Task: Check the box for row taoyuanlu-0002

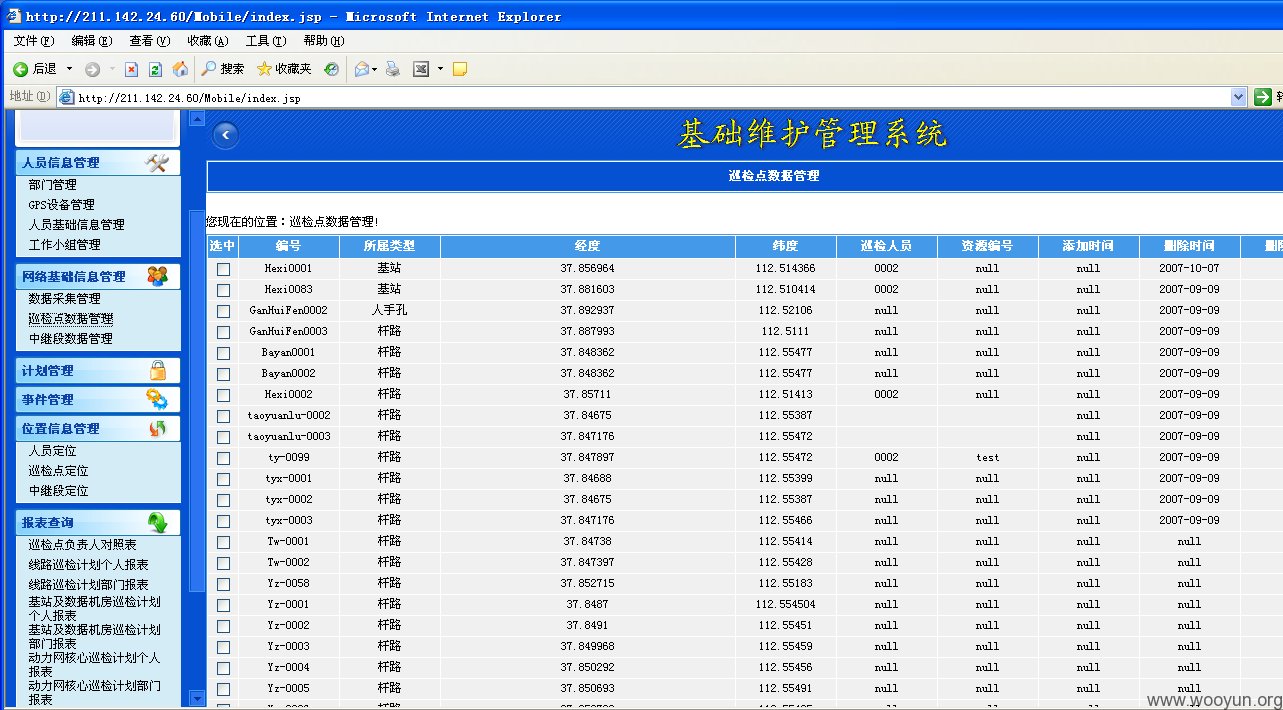Action: tap(223, 416)
